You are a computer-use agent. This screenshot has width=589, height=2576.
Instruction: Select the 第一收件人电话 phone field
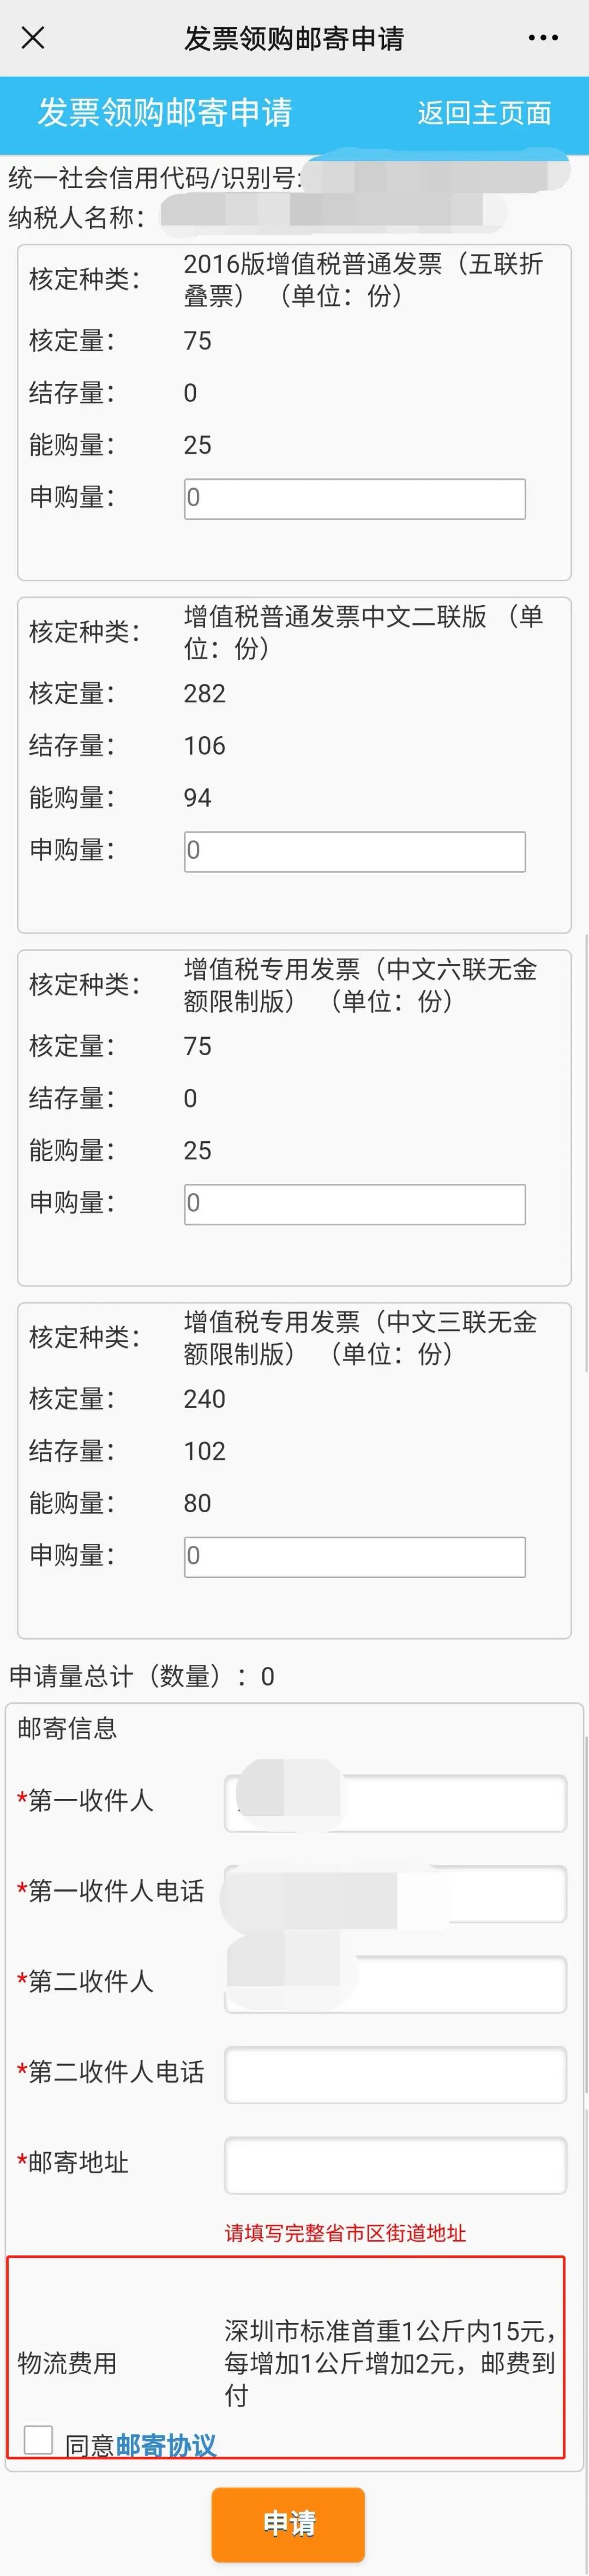(395, 1894)
